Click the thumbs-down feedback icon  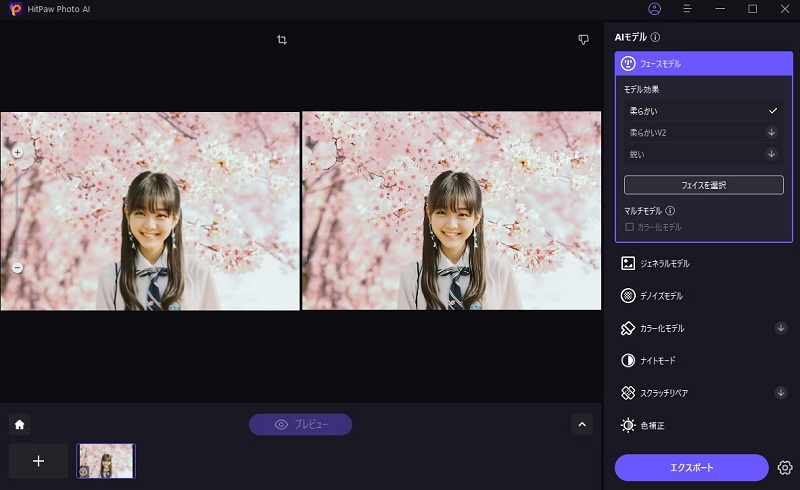pos(583,40)
